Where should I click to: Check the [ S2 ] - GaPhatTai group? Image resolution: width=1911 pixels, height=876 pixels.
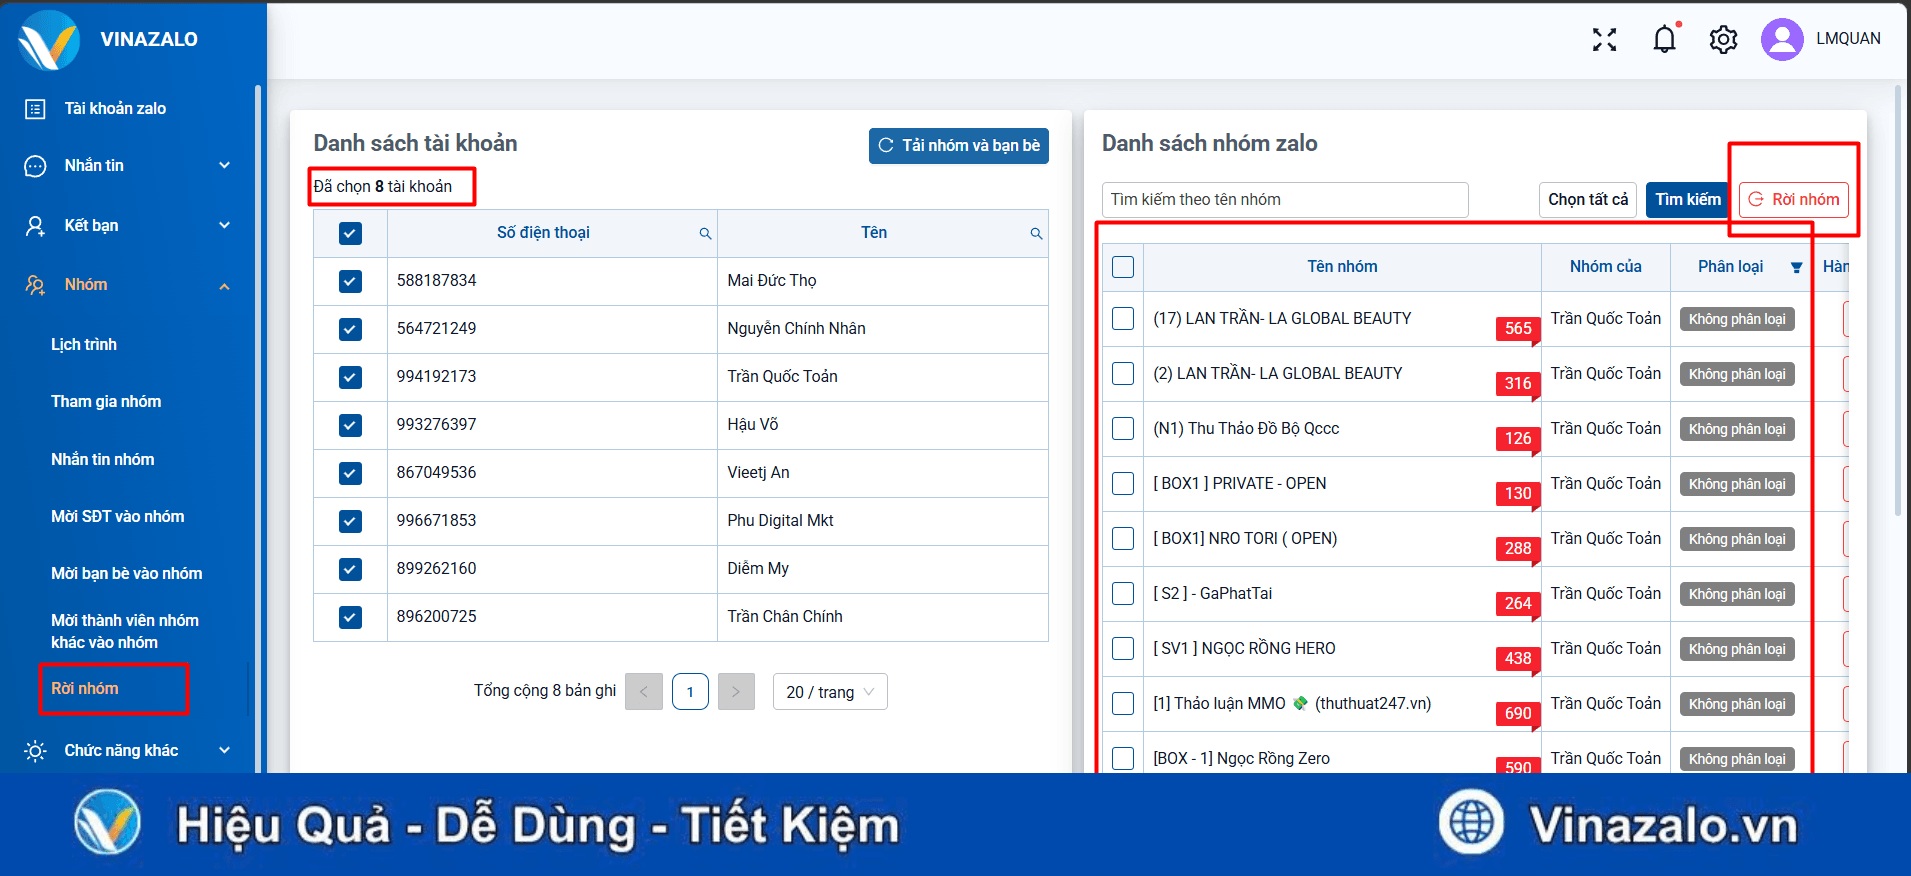(x=1123, y=593)
